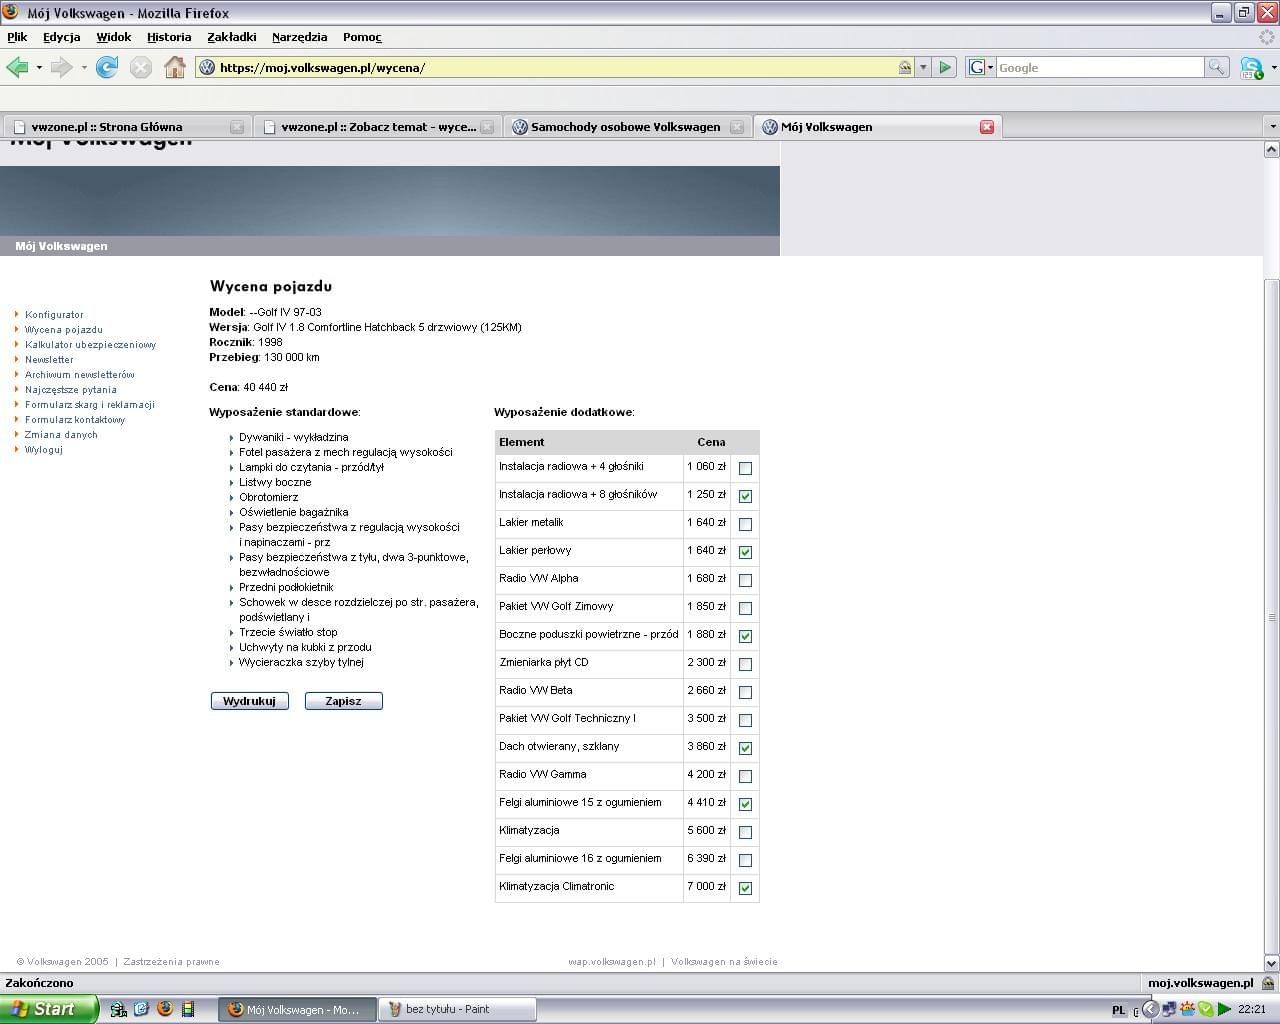The width and height of the screenshot is (1280, 1024).
Task: Close the vwzone.pl Strona Główna tab
Action: pyautogui.click(x=237, y=127)
